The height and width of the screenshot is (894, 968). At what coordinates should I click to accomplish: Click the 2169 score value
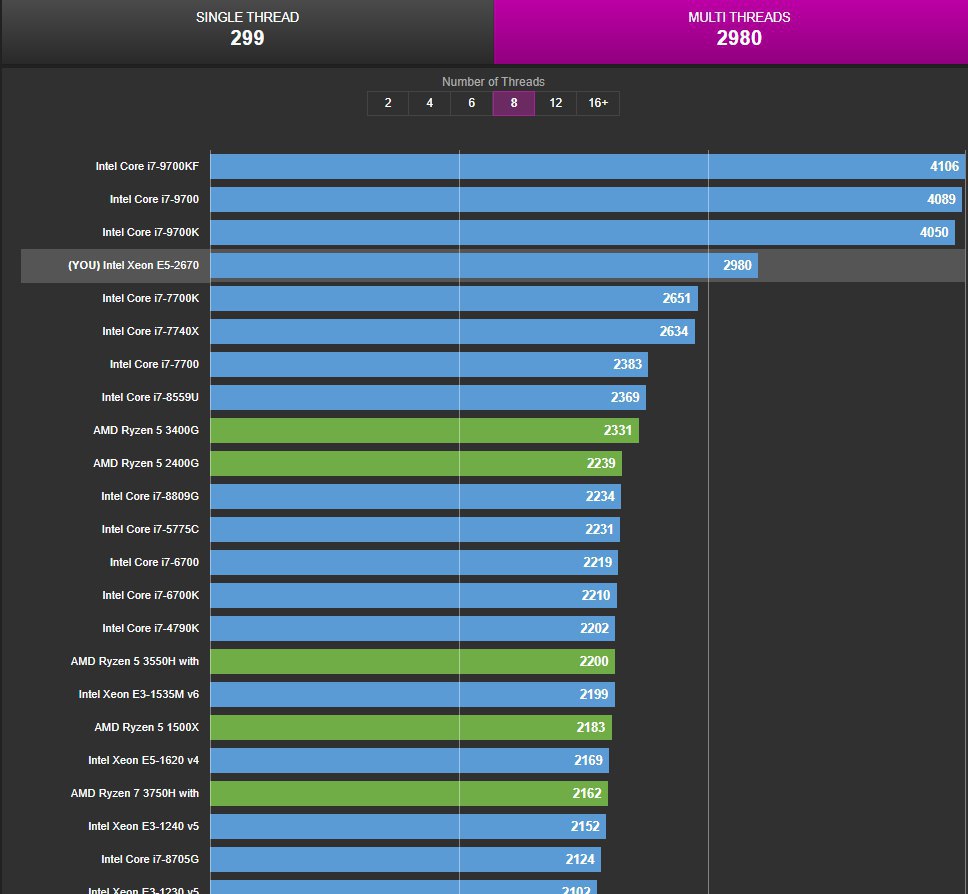(x=588, y=761)
